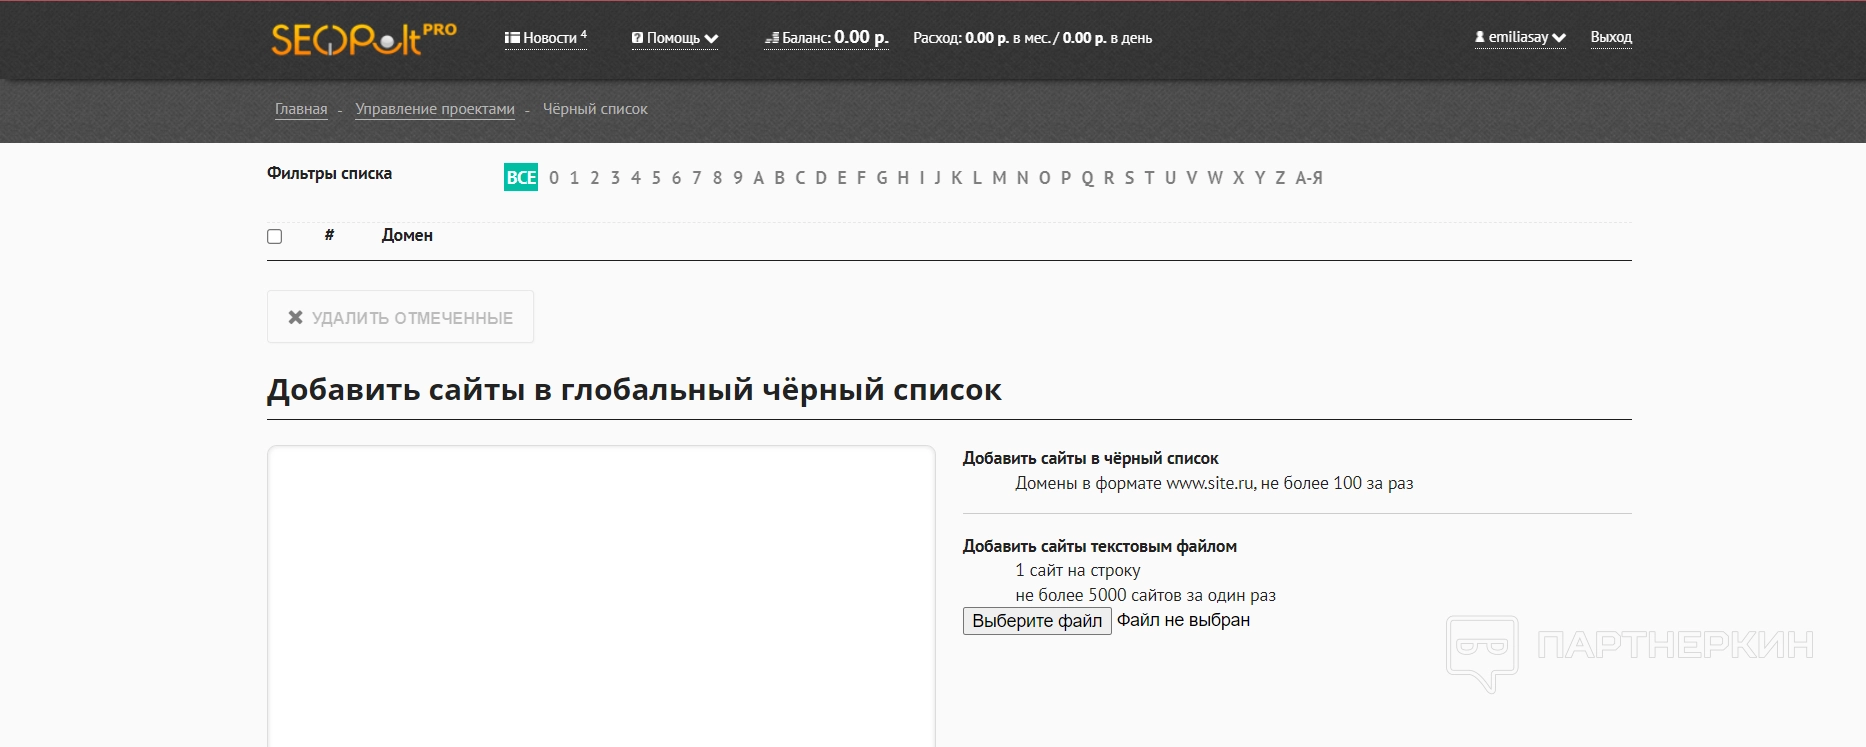Viewport: 1866px width, 747px height.
Task: Filter the list by digit 1
Action: [574, 178]
